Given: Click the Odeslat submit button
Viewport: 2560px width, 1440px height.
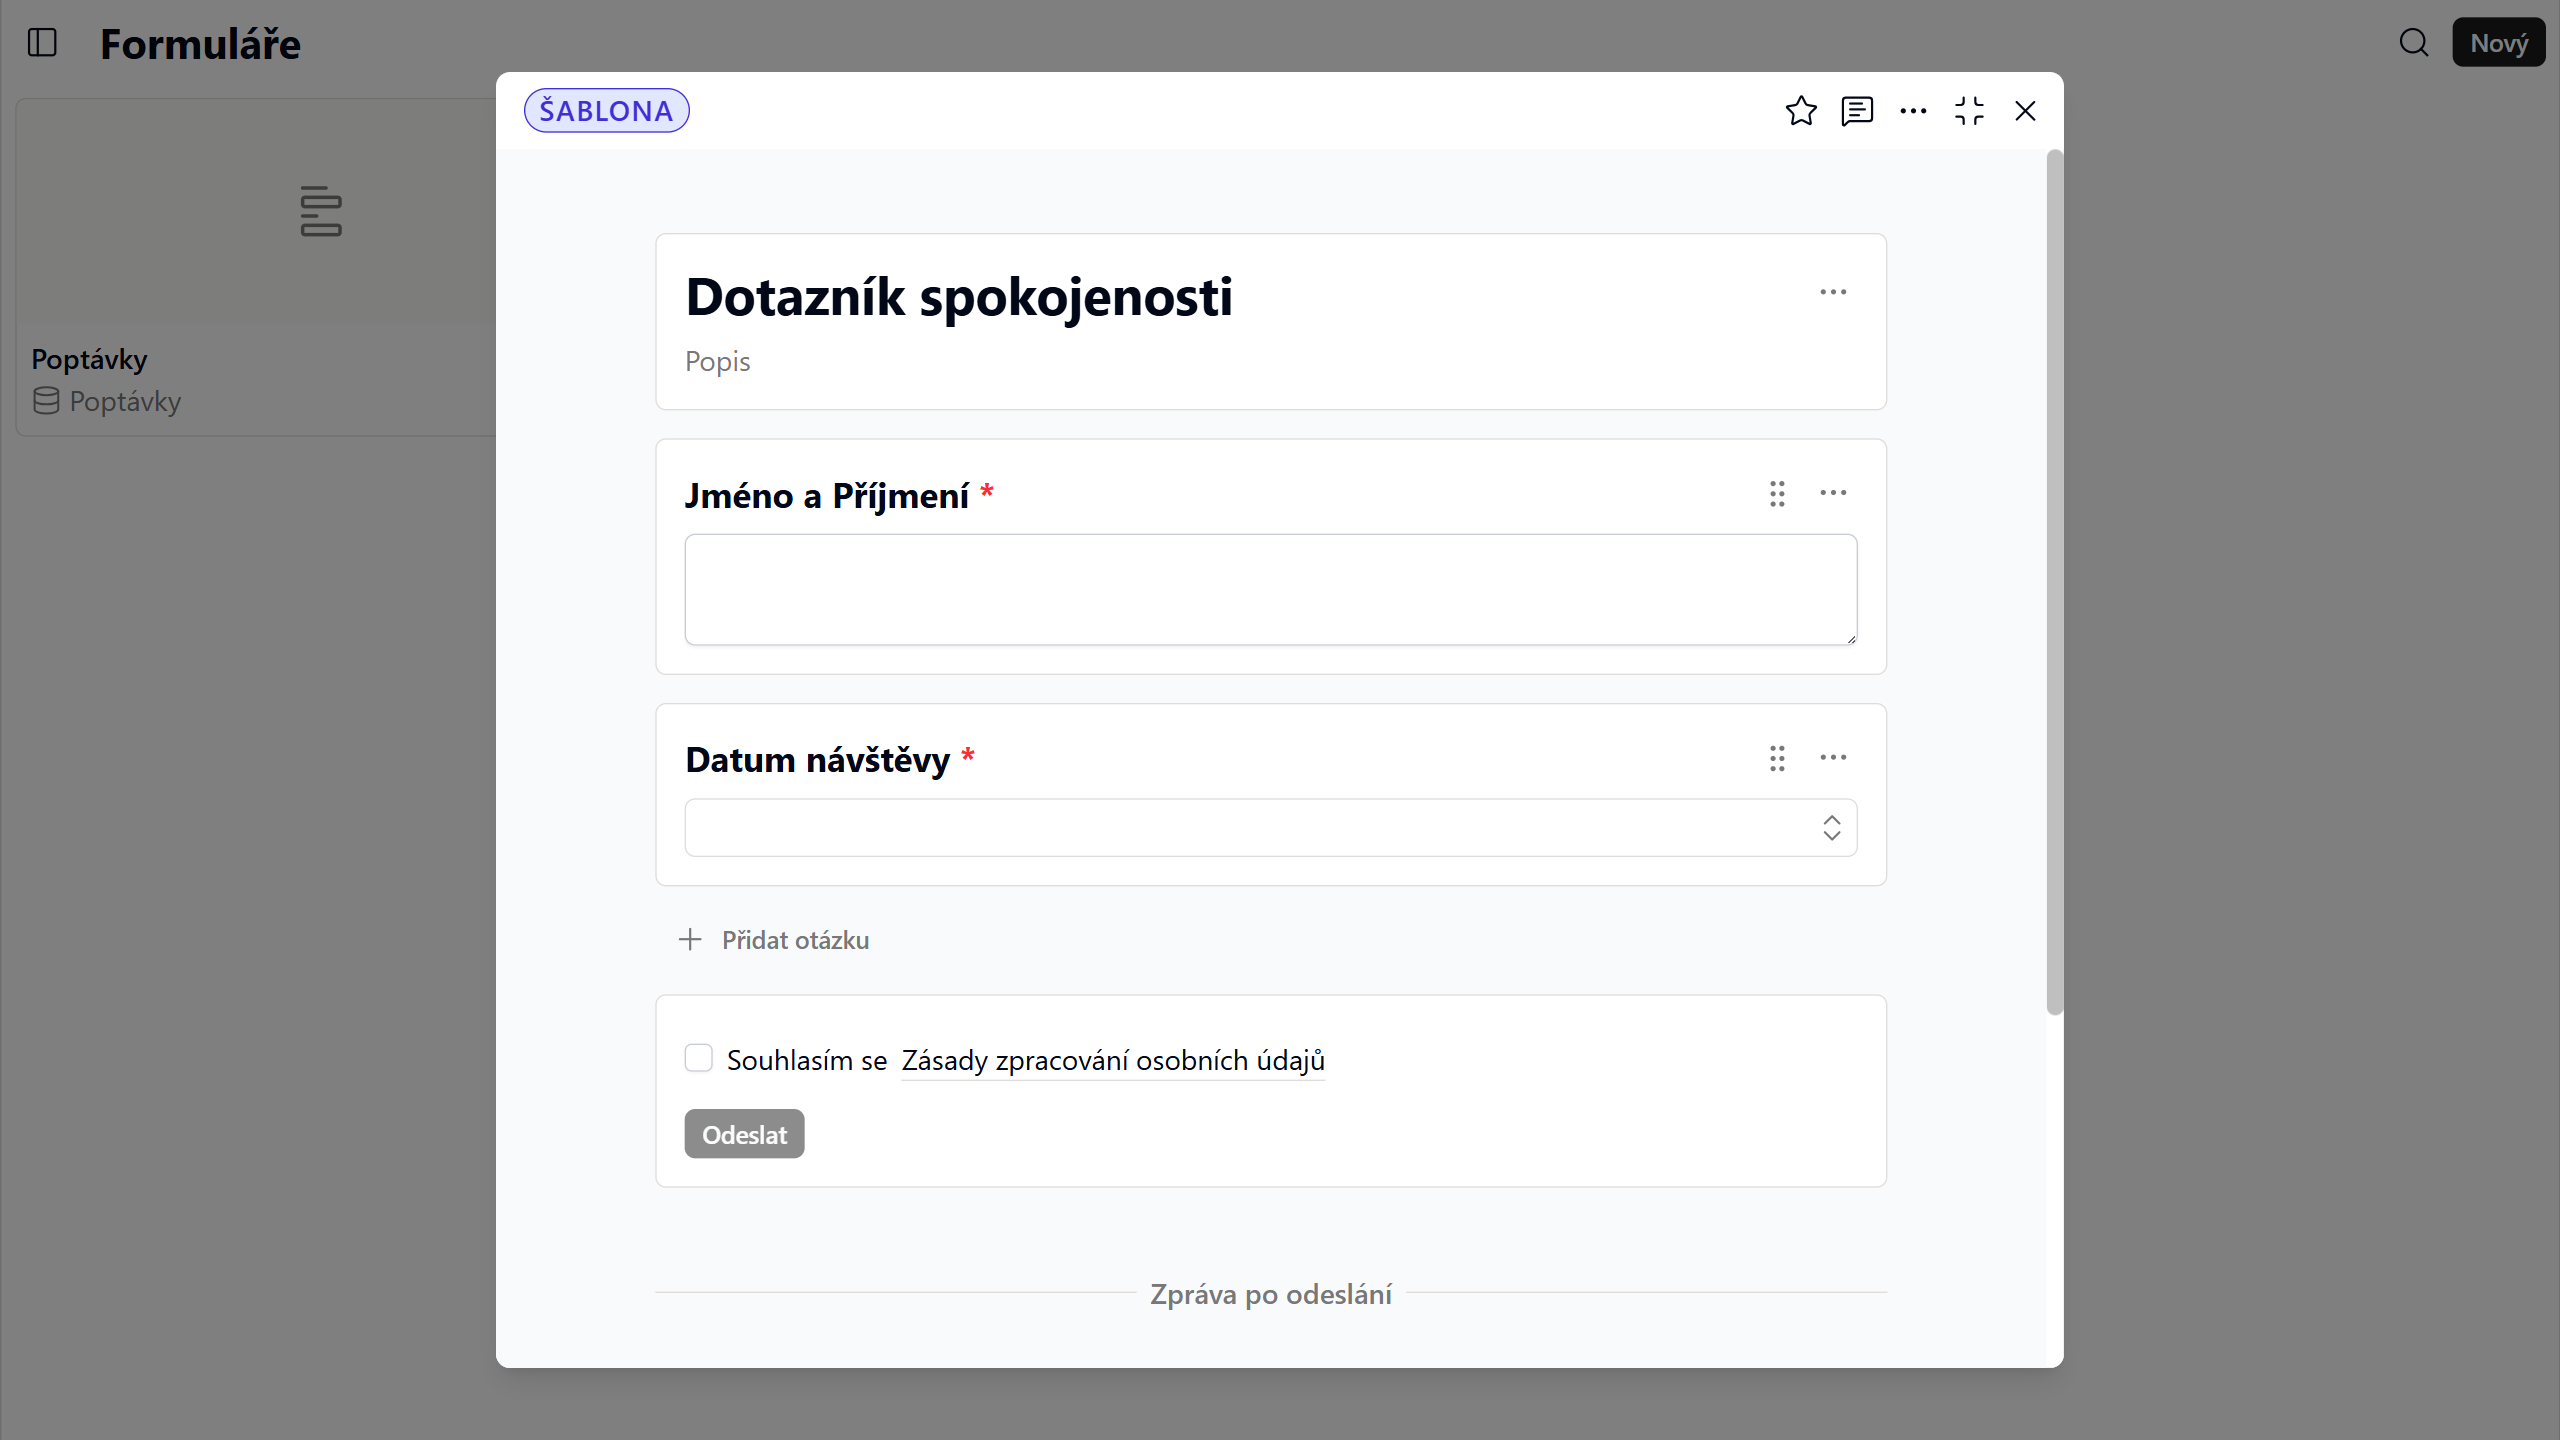Looking at the screenshot, I should pos(744,1134).
